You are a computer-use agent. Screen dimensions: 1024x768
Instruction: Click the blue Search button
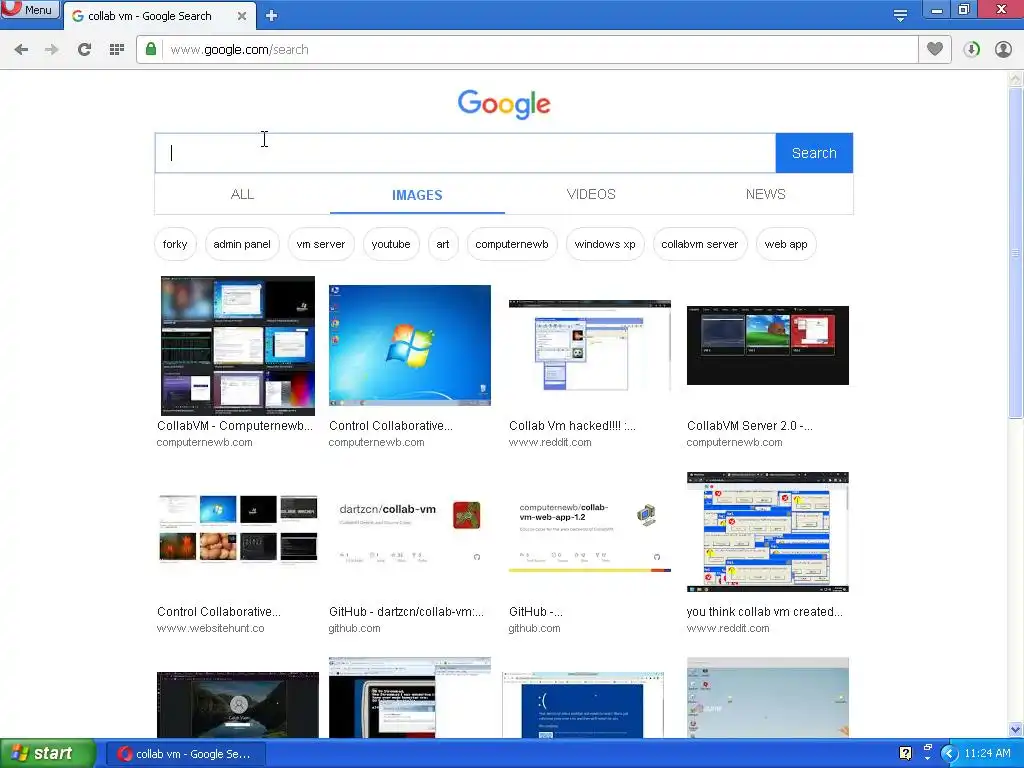tap(814, 153)
